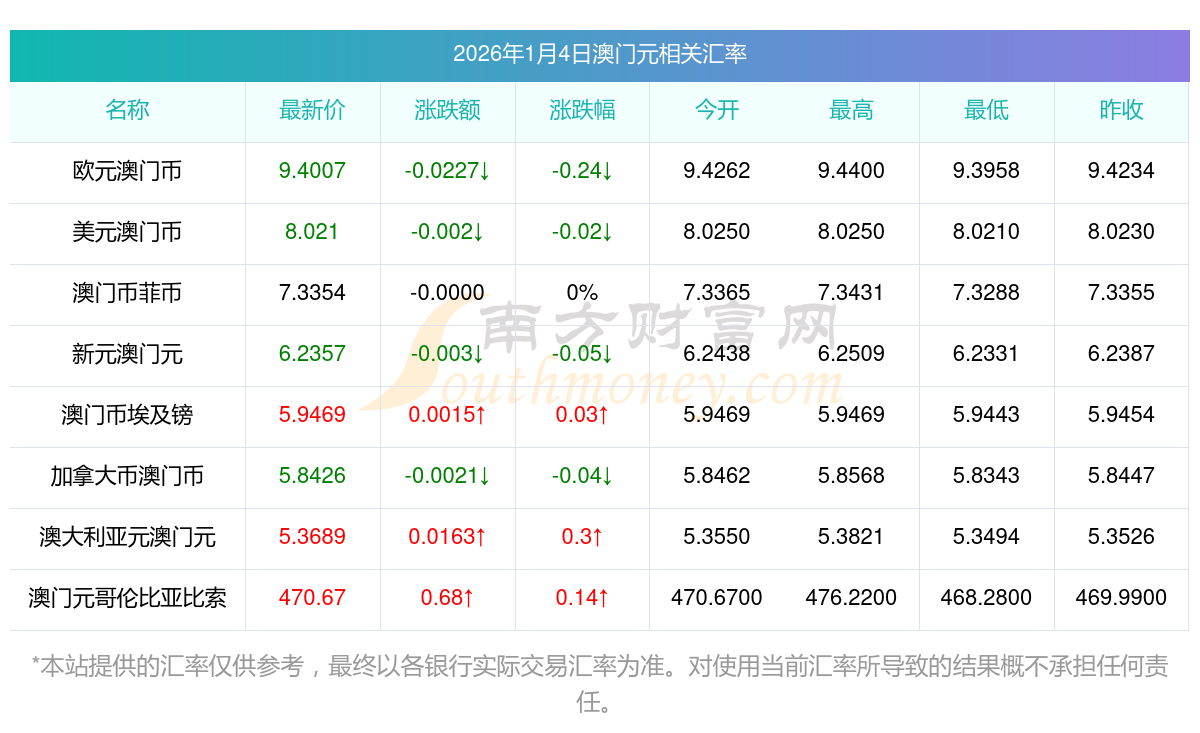Screen dimensions: 1200x733
Task: Click change percent -0.04↓
Action: 582,476
